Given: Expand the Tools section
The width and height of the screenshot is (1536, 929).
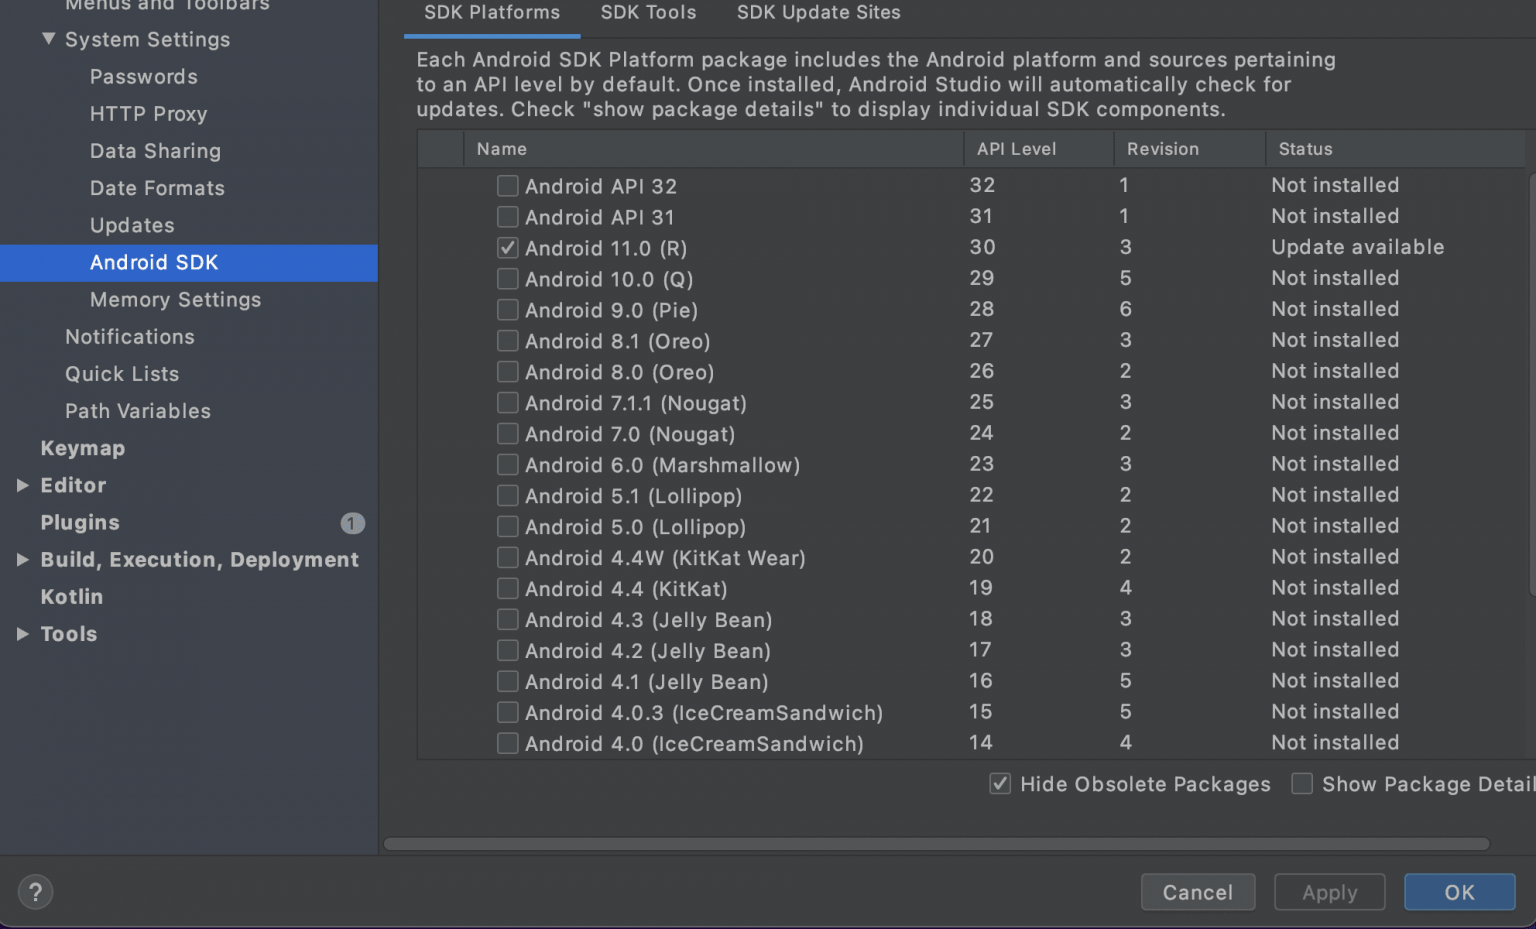Looking at the screenshot, I should coord(23,633).
